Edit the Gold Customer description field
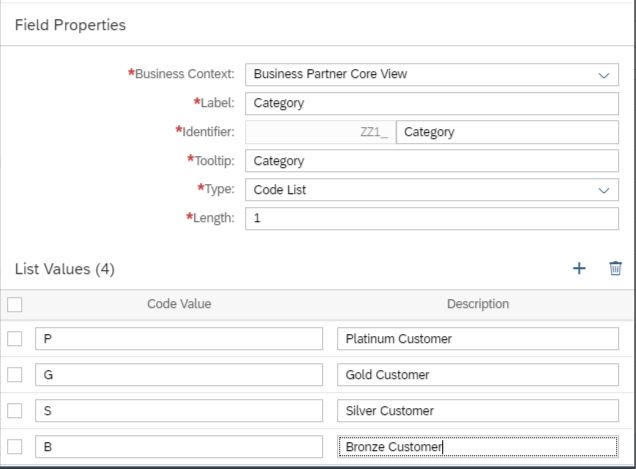Viewport: 636px width, 469px height. click(x=478, y=374)
